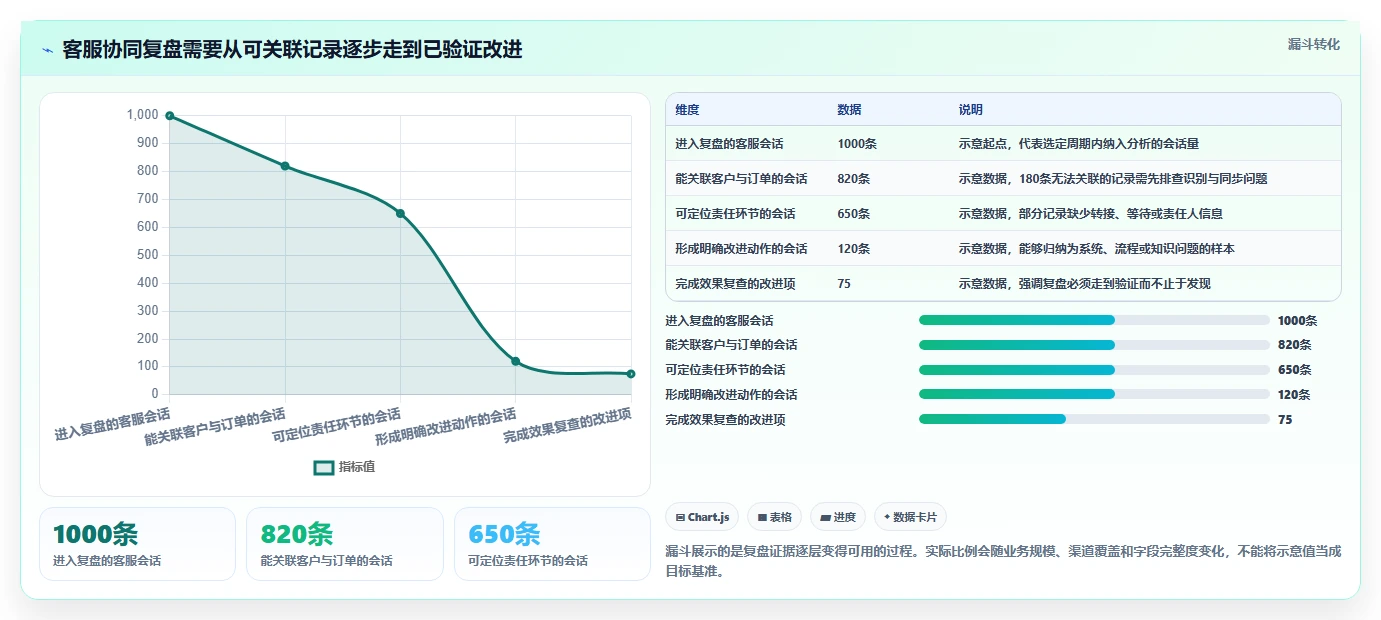Click the chart point for 形成明确改进动作的会话
The width and height of the screenshot is (1381, 620).
pyautogui.click(x=516, y=361)
